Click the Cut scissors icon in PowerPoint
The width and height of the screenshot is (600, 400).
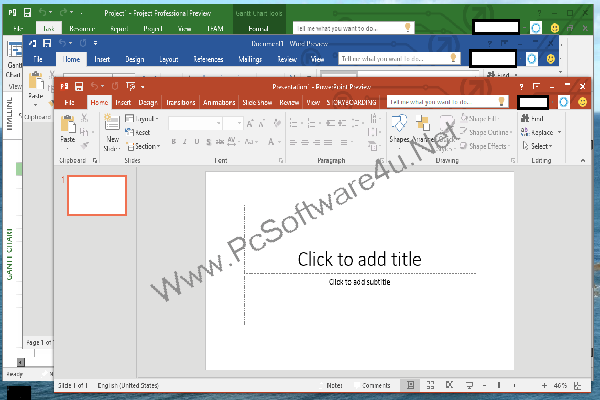84,118
